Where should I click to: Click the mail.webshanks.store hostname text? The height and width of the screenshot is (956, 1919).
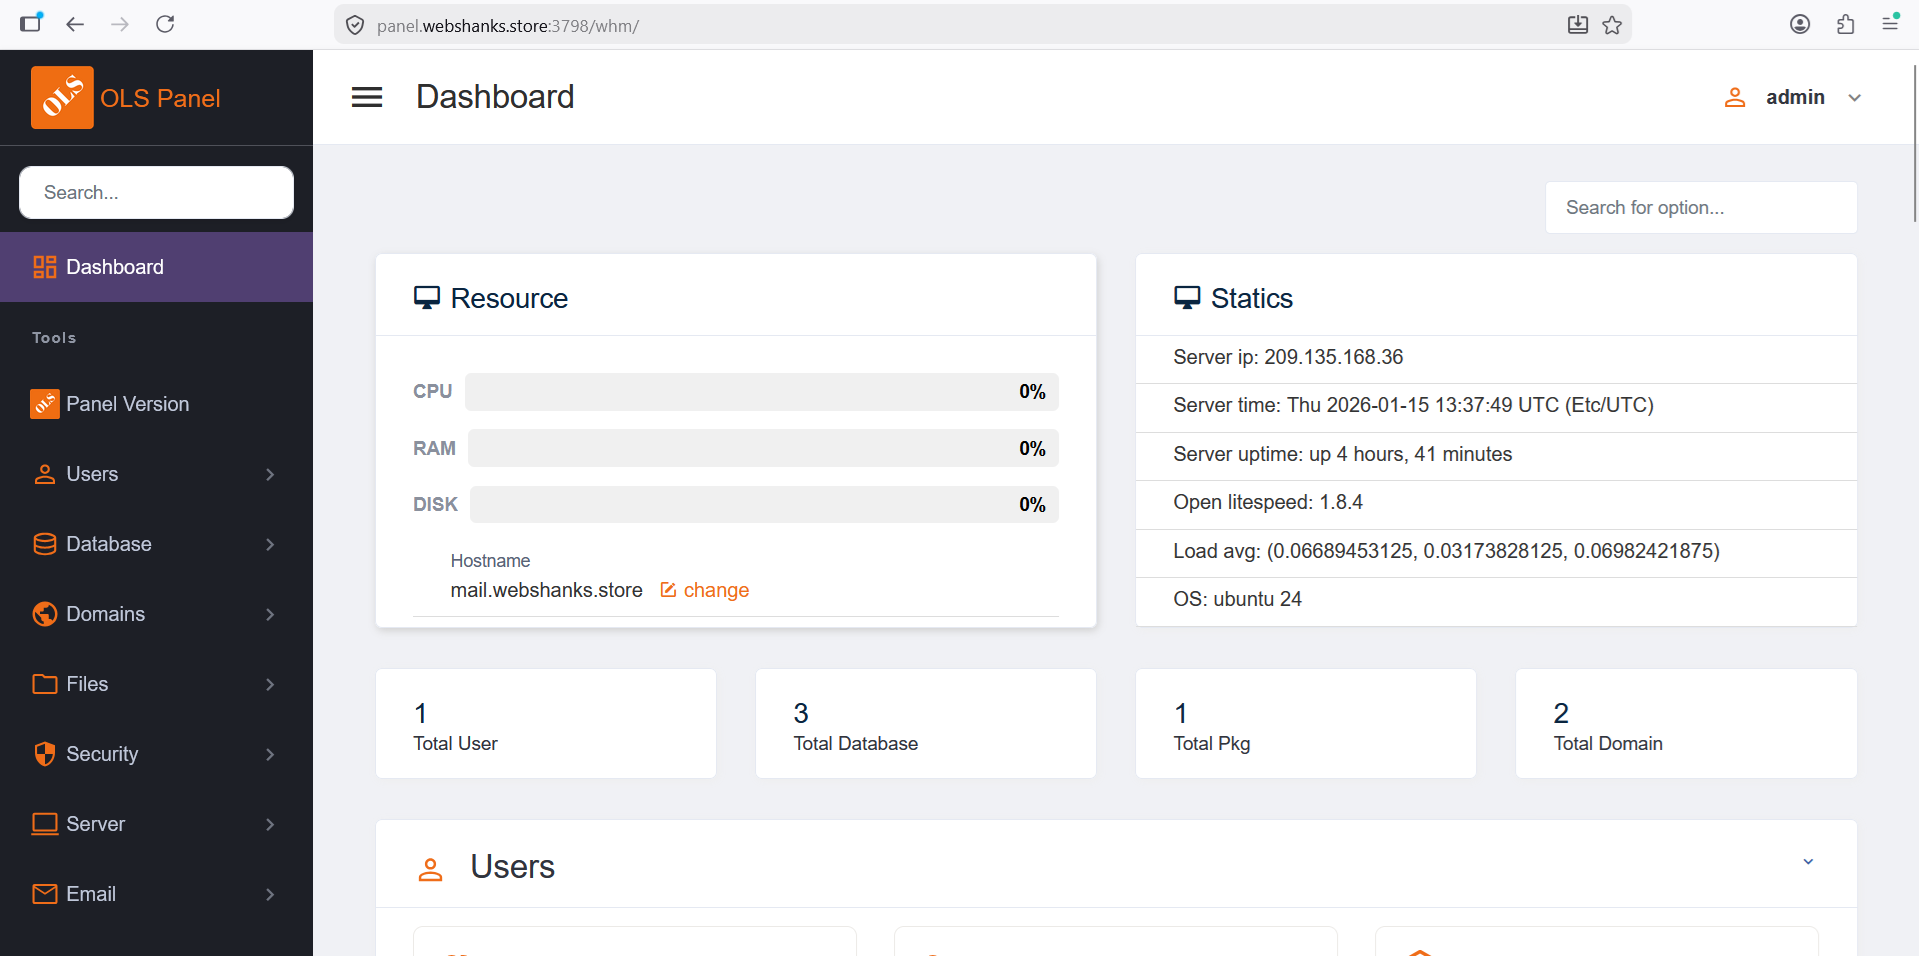click(546, 590)
